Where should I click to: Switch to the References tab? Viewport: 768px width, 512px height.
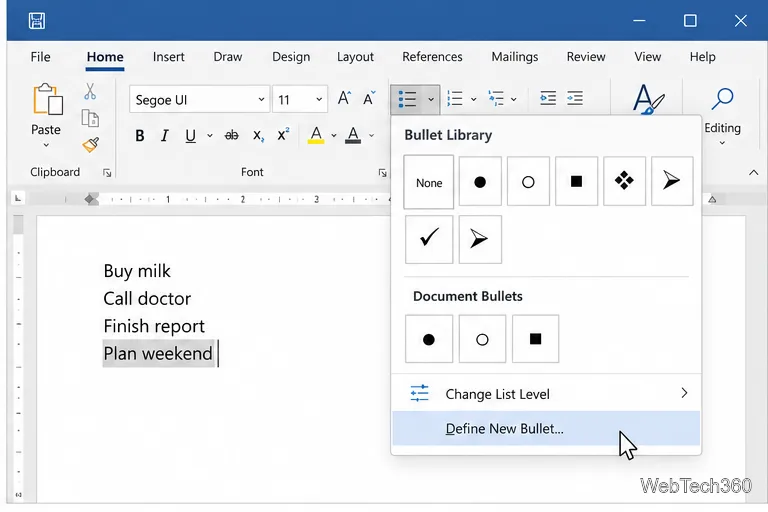tap(432, 57)
